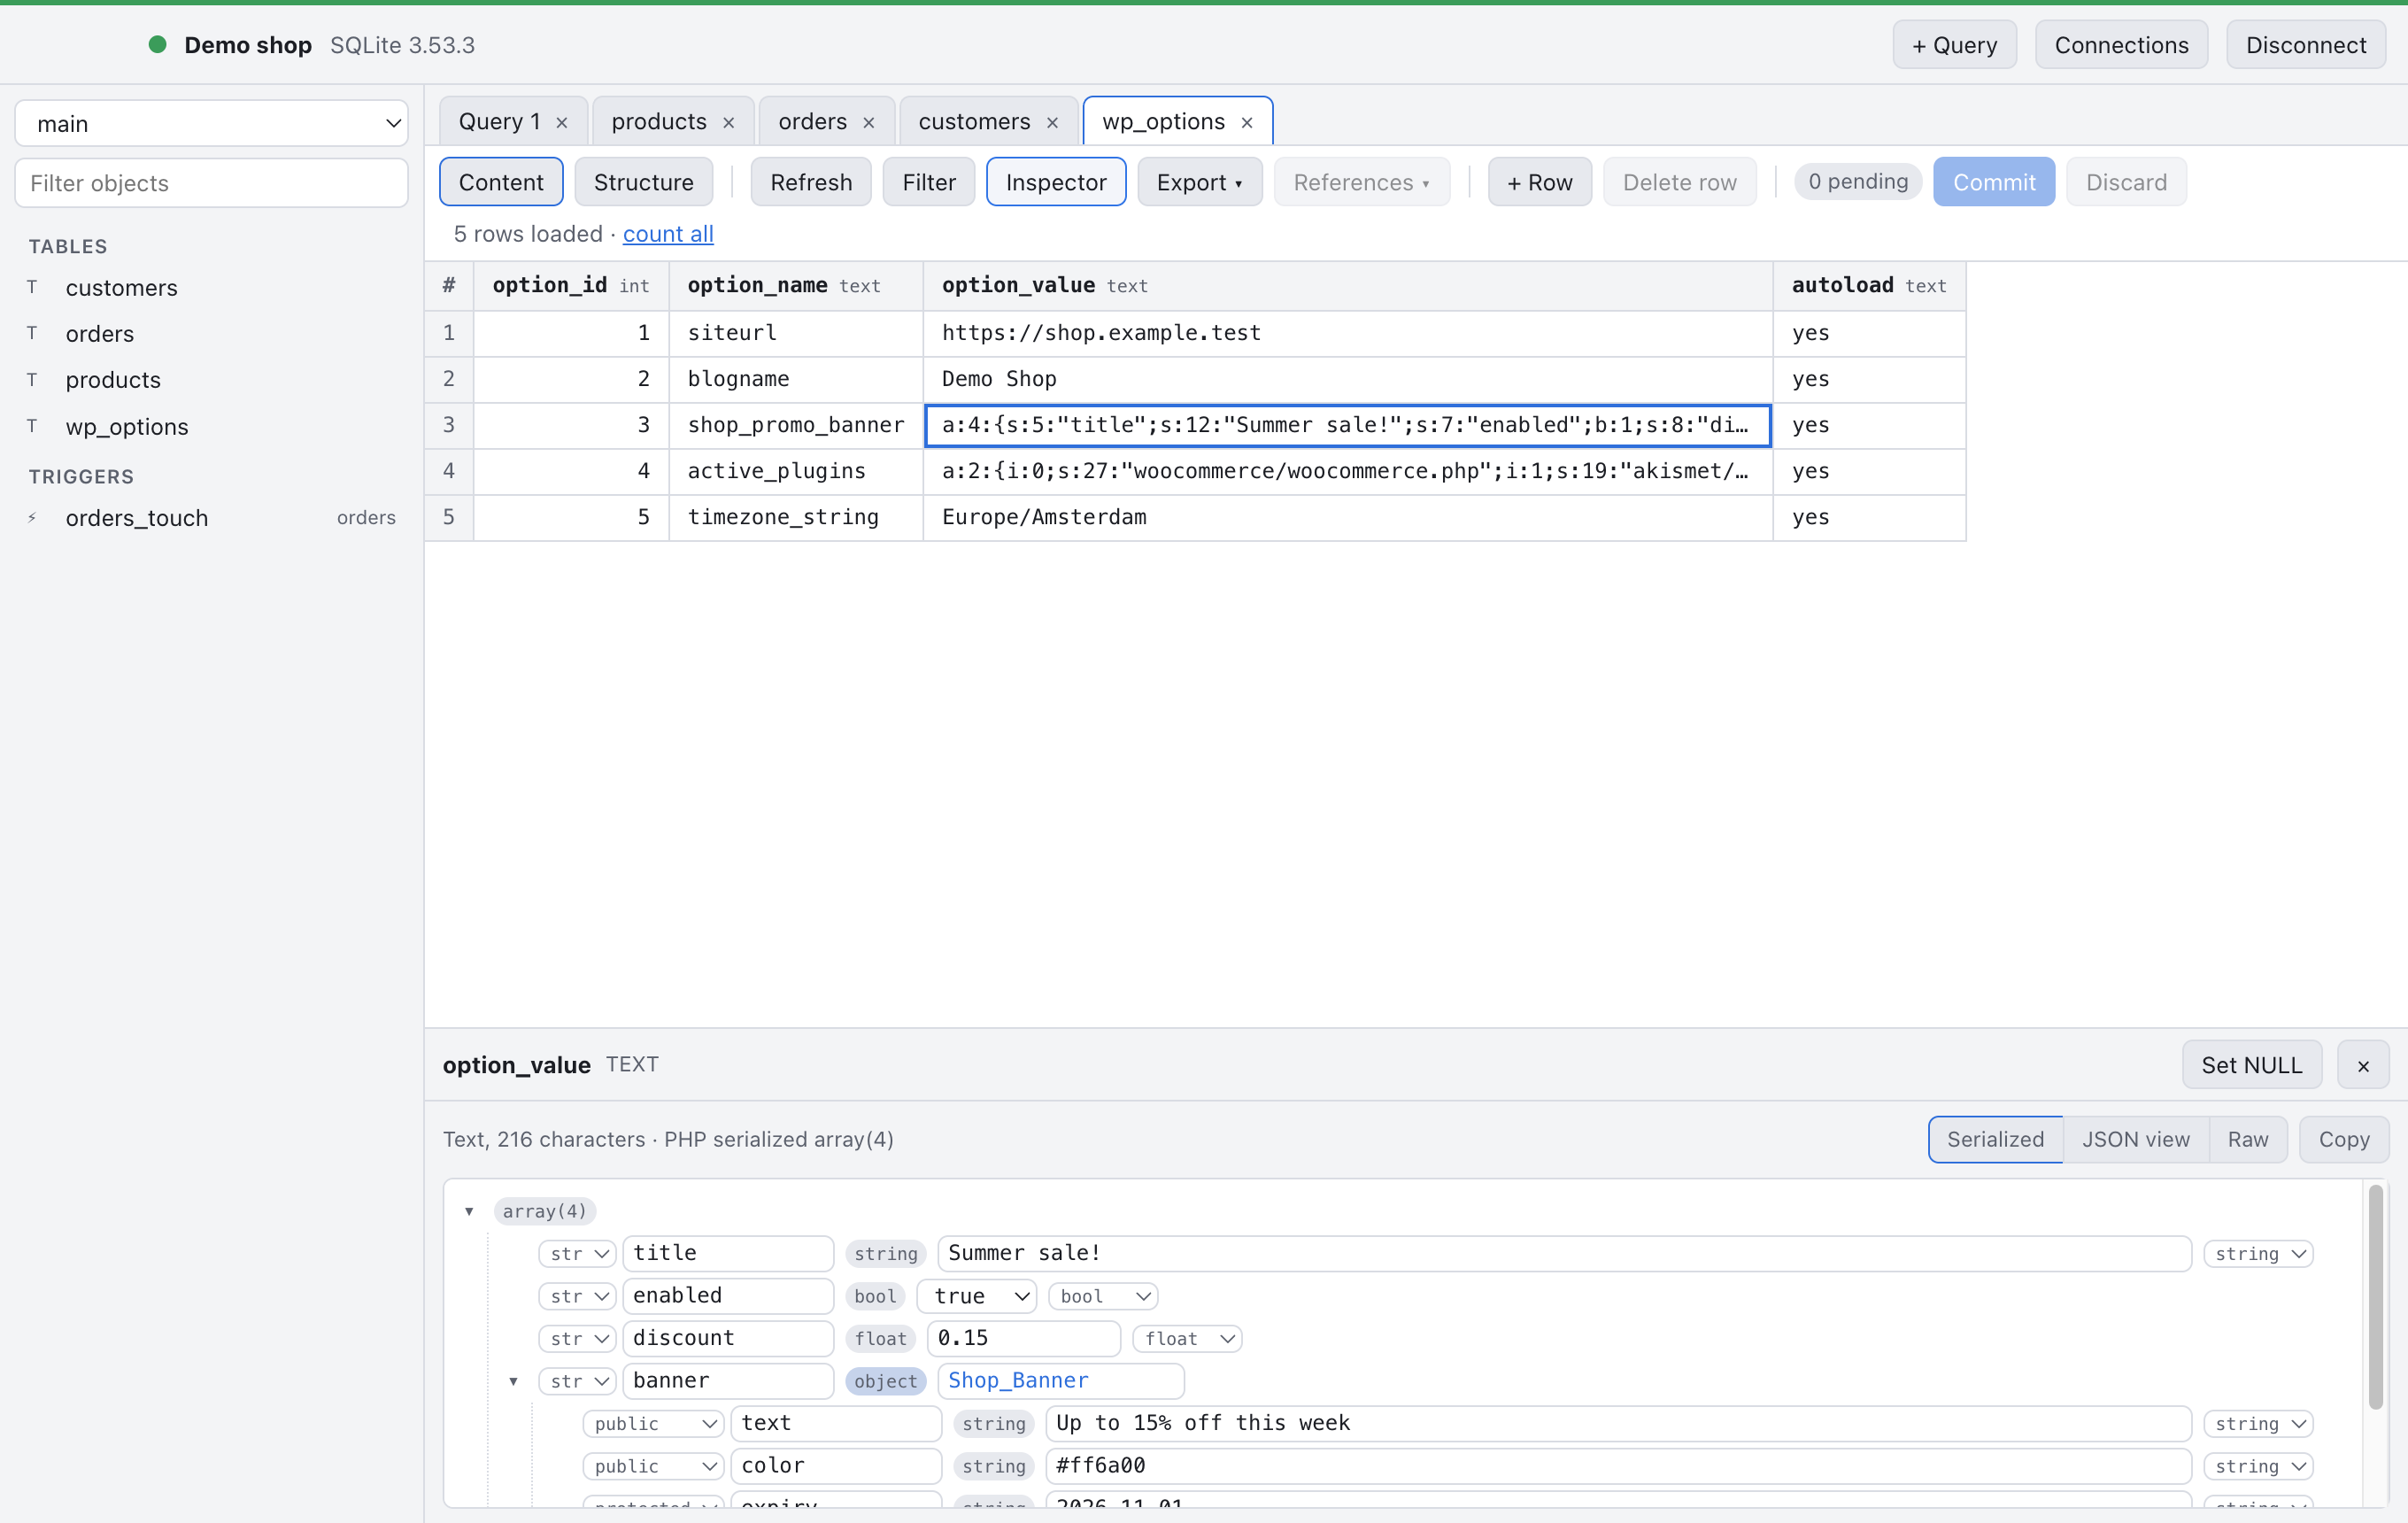The width and height of the screenshot is (2408, 1523).
Task: Switch to the Query 1 tab
Action: 499,122
